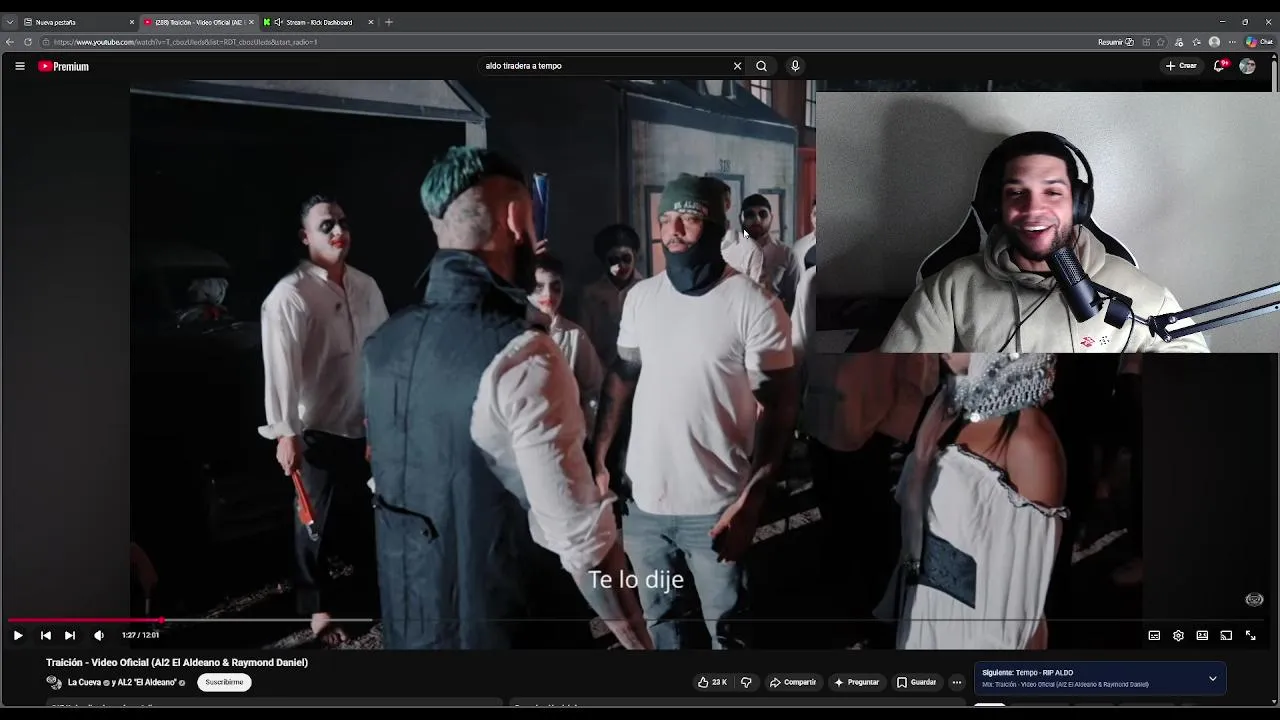Share video with Compartir
This screenshot has height=720, width=1280.
(x=793, y=682)
